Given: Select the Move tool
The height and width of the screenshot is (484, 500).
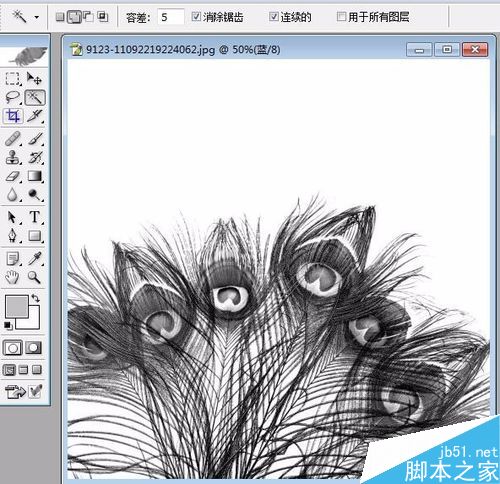Looking at the screenshot, I should coord(34,79).
